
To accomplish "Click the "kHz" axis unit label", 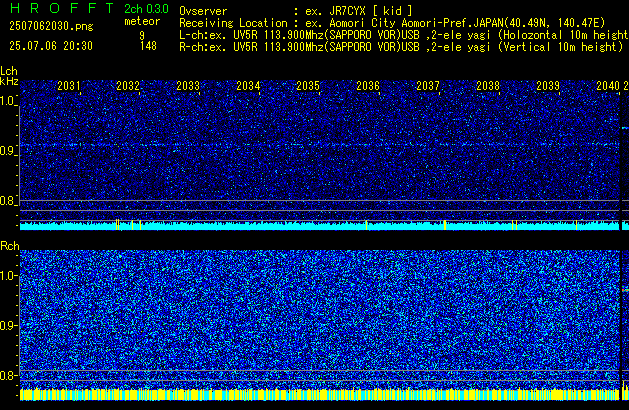I will [x=9, y=81].
